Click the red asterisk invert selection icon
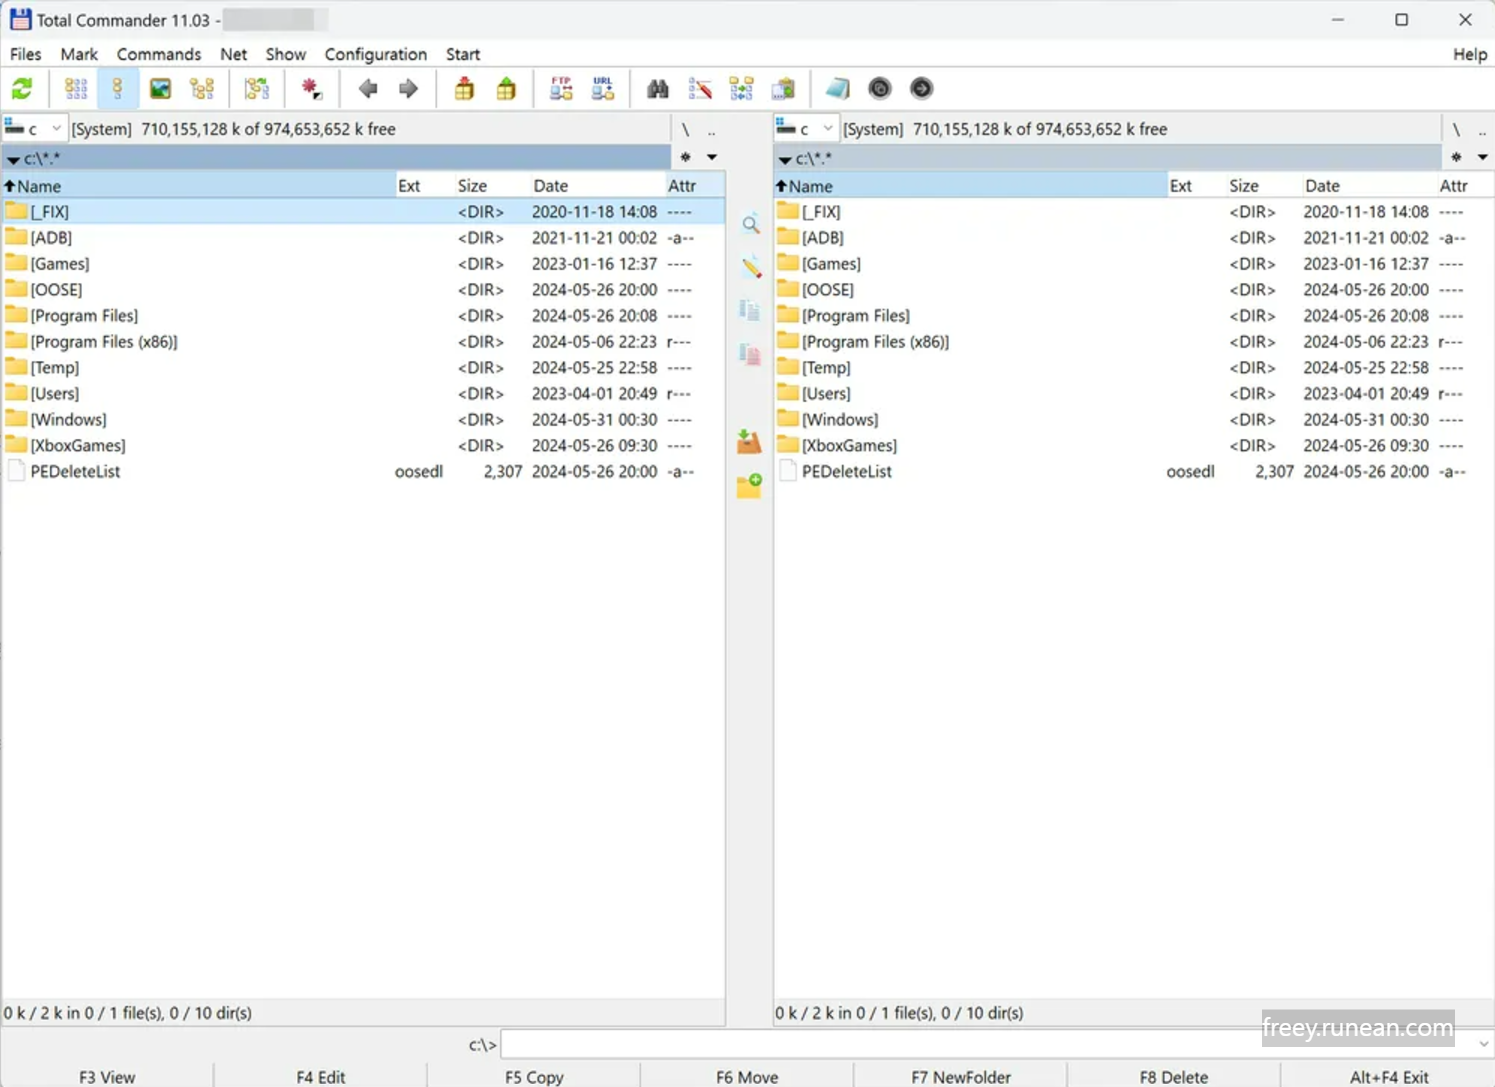This screenshot has height=1087, width=1495. 311,89
